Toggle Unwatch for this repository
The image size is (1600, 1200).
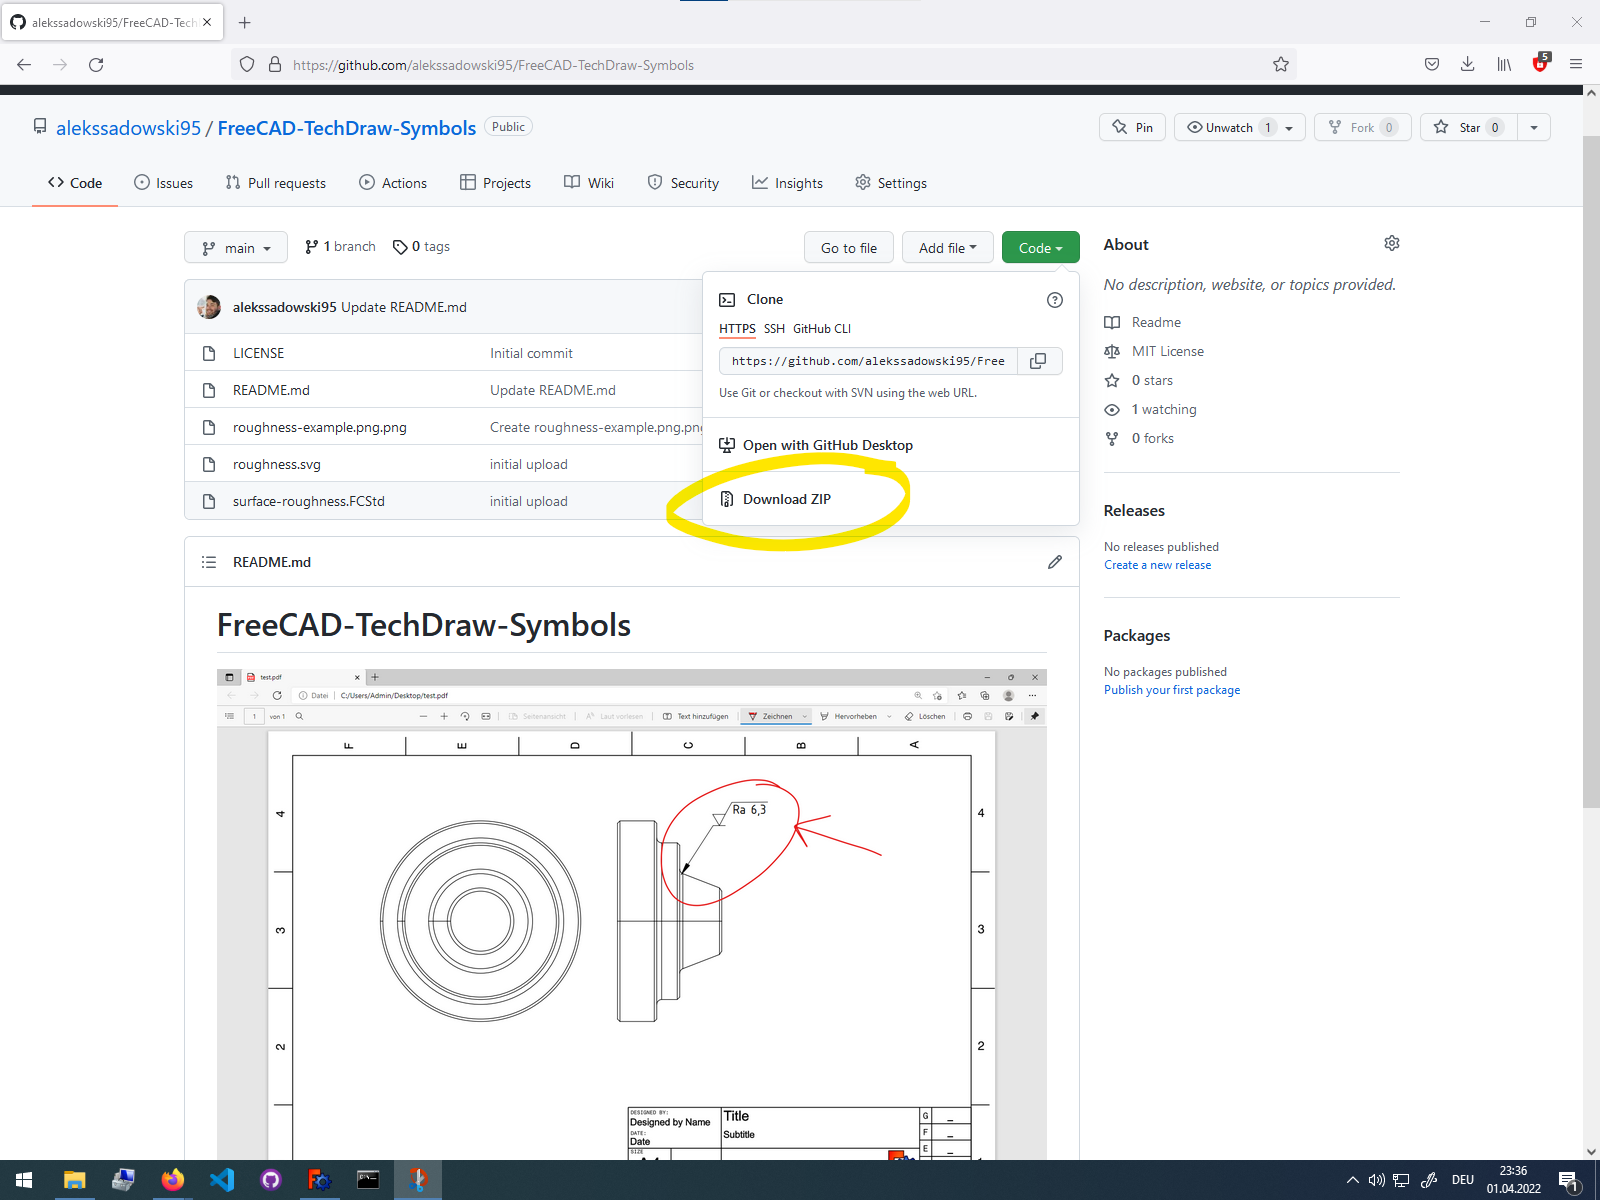(x=1228, y=127)
